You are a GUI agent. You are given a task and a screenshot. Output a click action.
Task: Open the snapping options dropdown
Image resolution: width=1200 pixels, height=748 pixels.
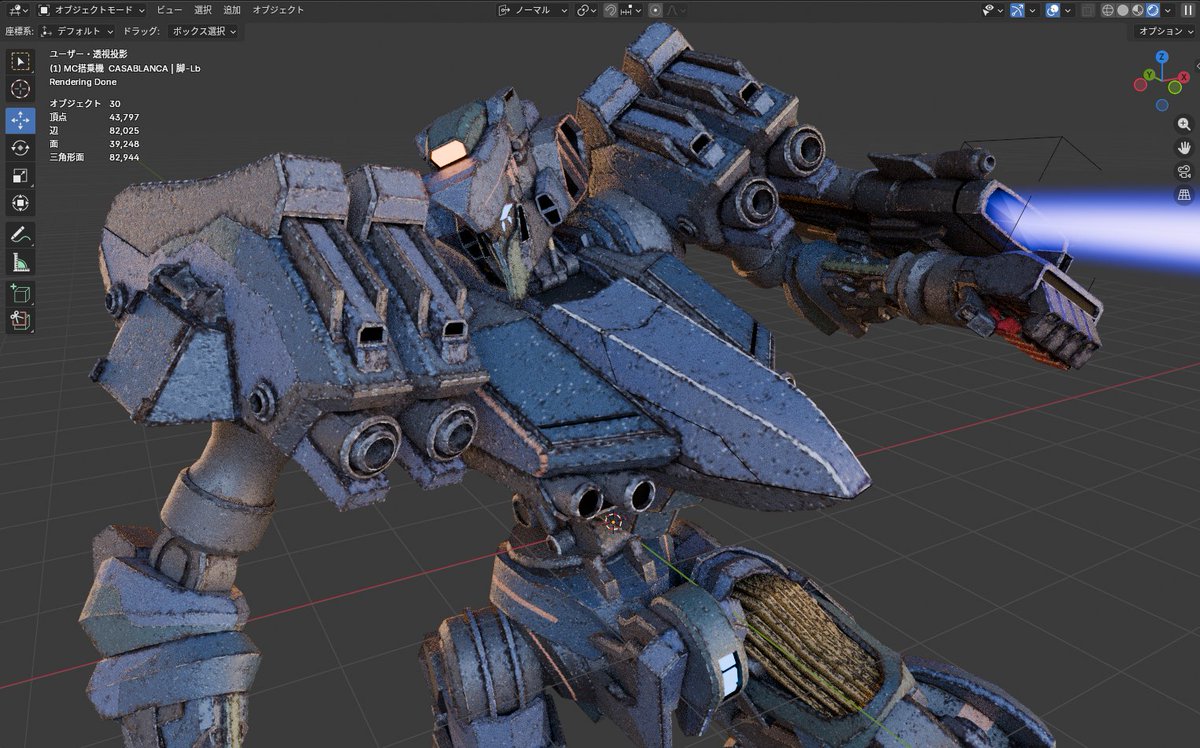(x=631, y=9)
